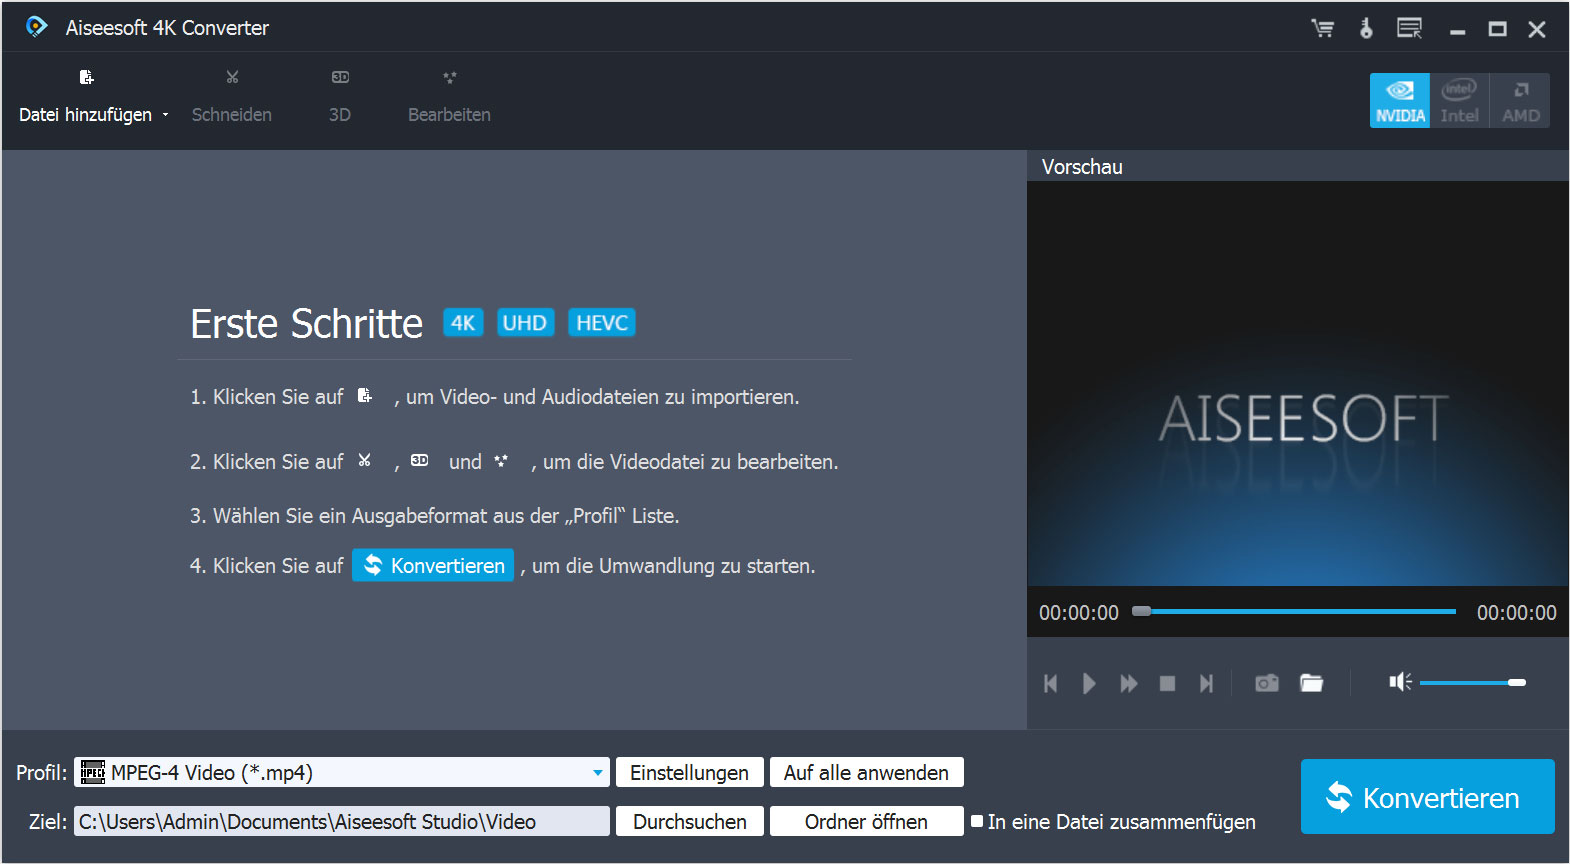Click Auf alle anwenden button
Viewport: 1570px width, 864px height.
[866, 772]
